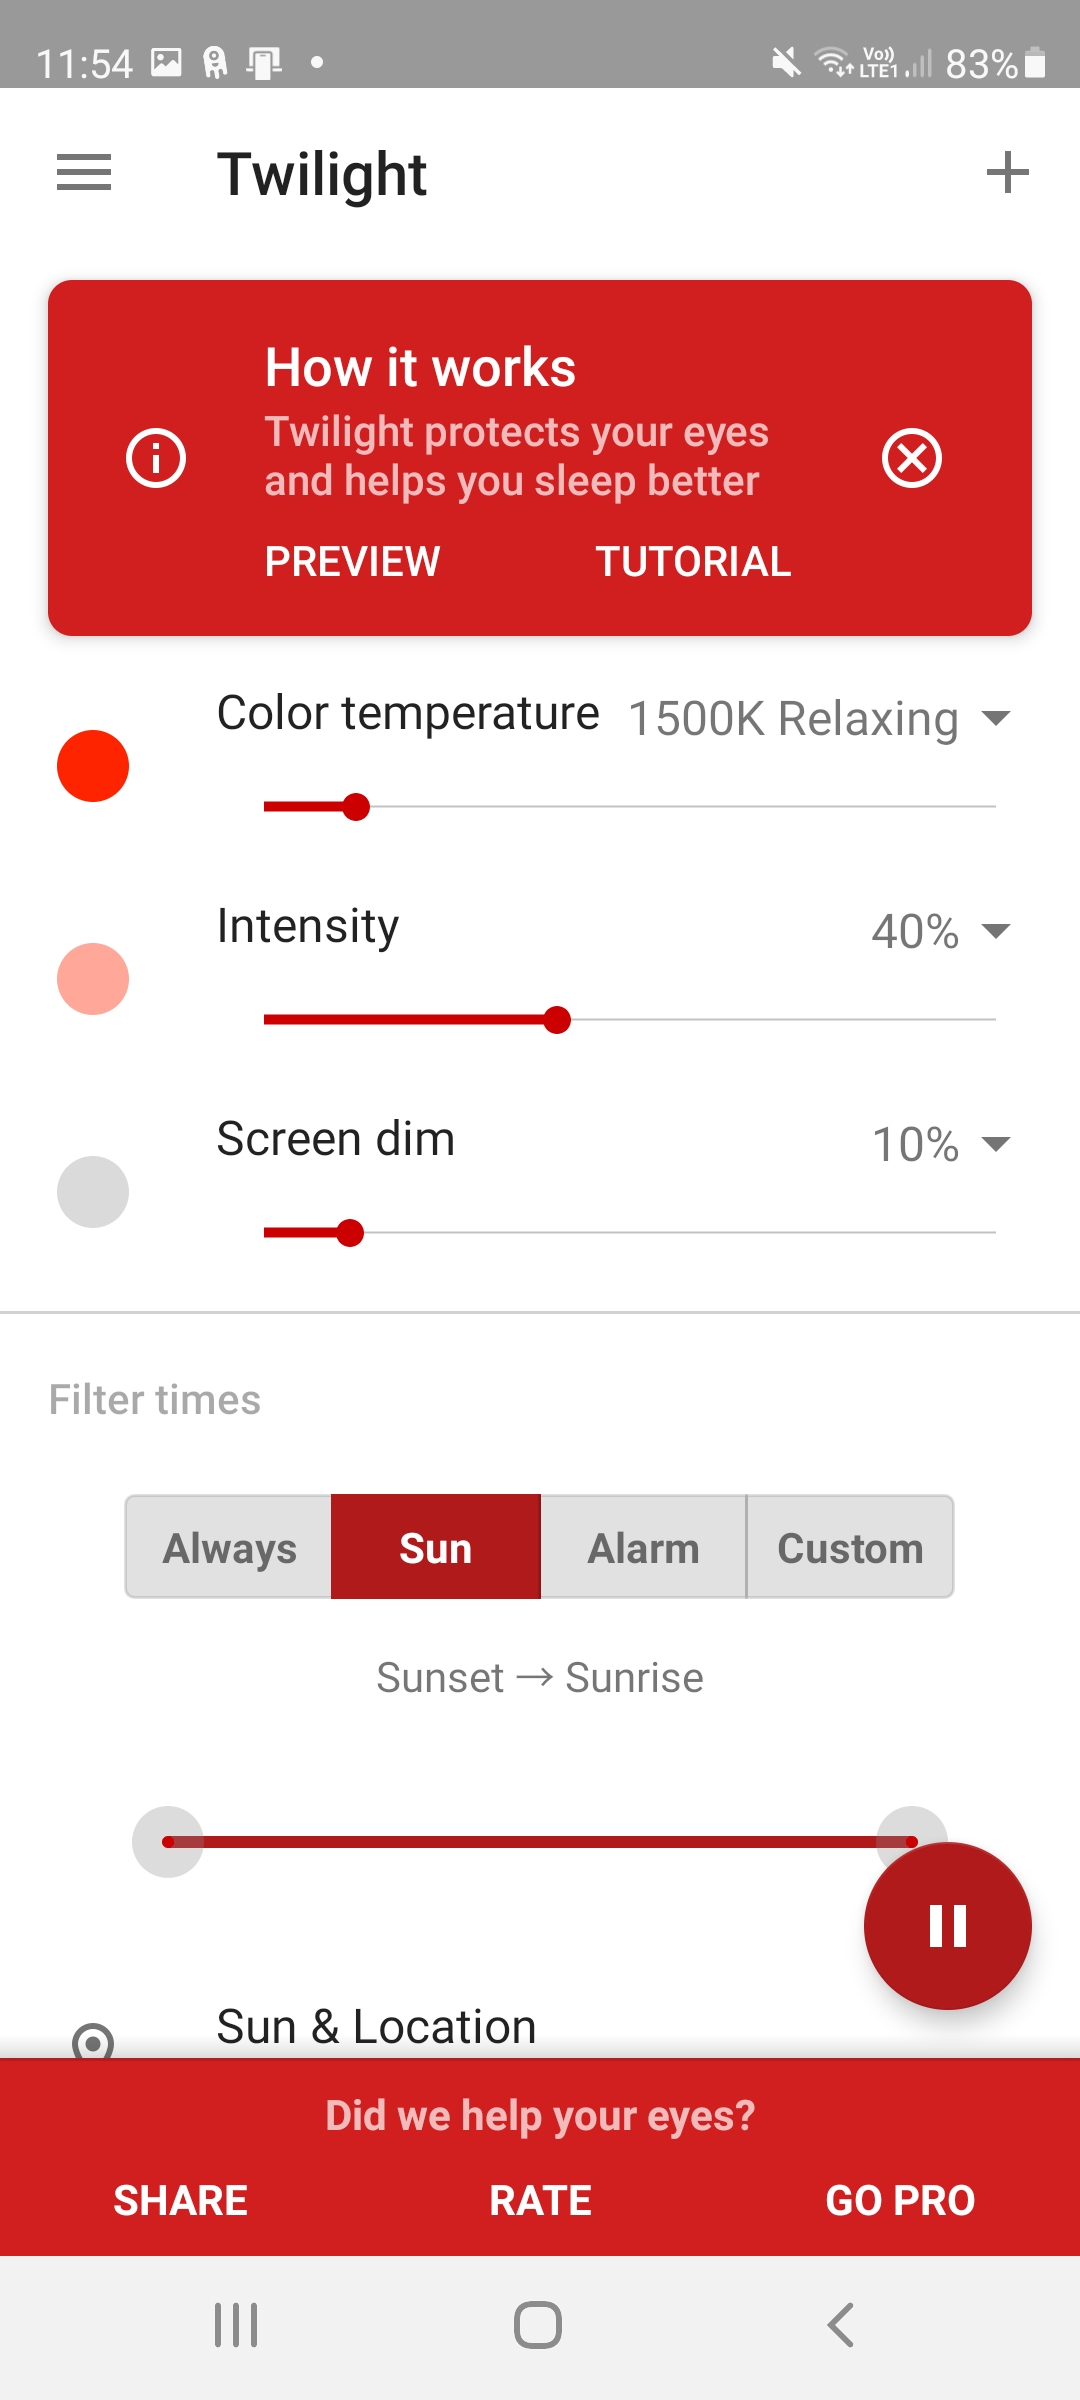This screenshot has height=2400, width=1080.
Task: Expand the 1500K Relaxing color temperature dropdown
Action: (819, 718)
